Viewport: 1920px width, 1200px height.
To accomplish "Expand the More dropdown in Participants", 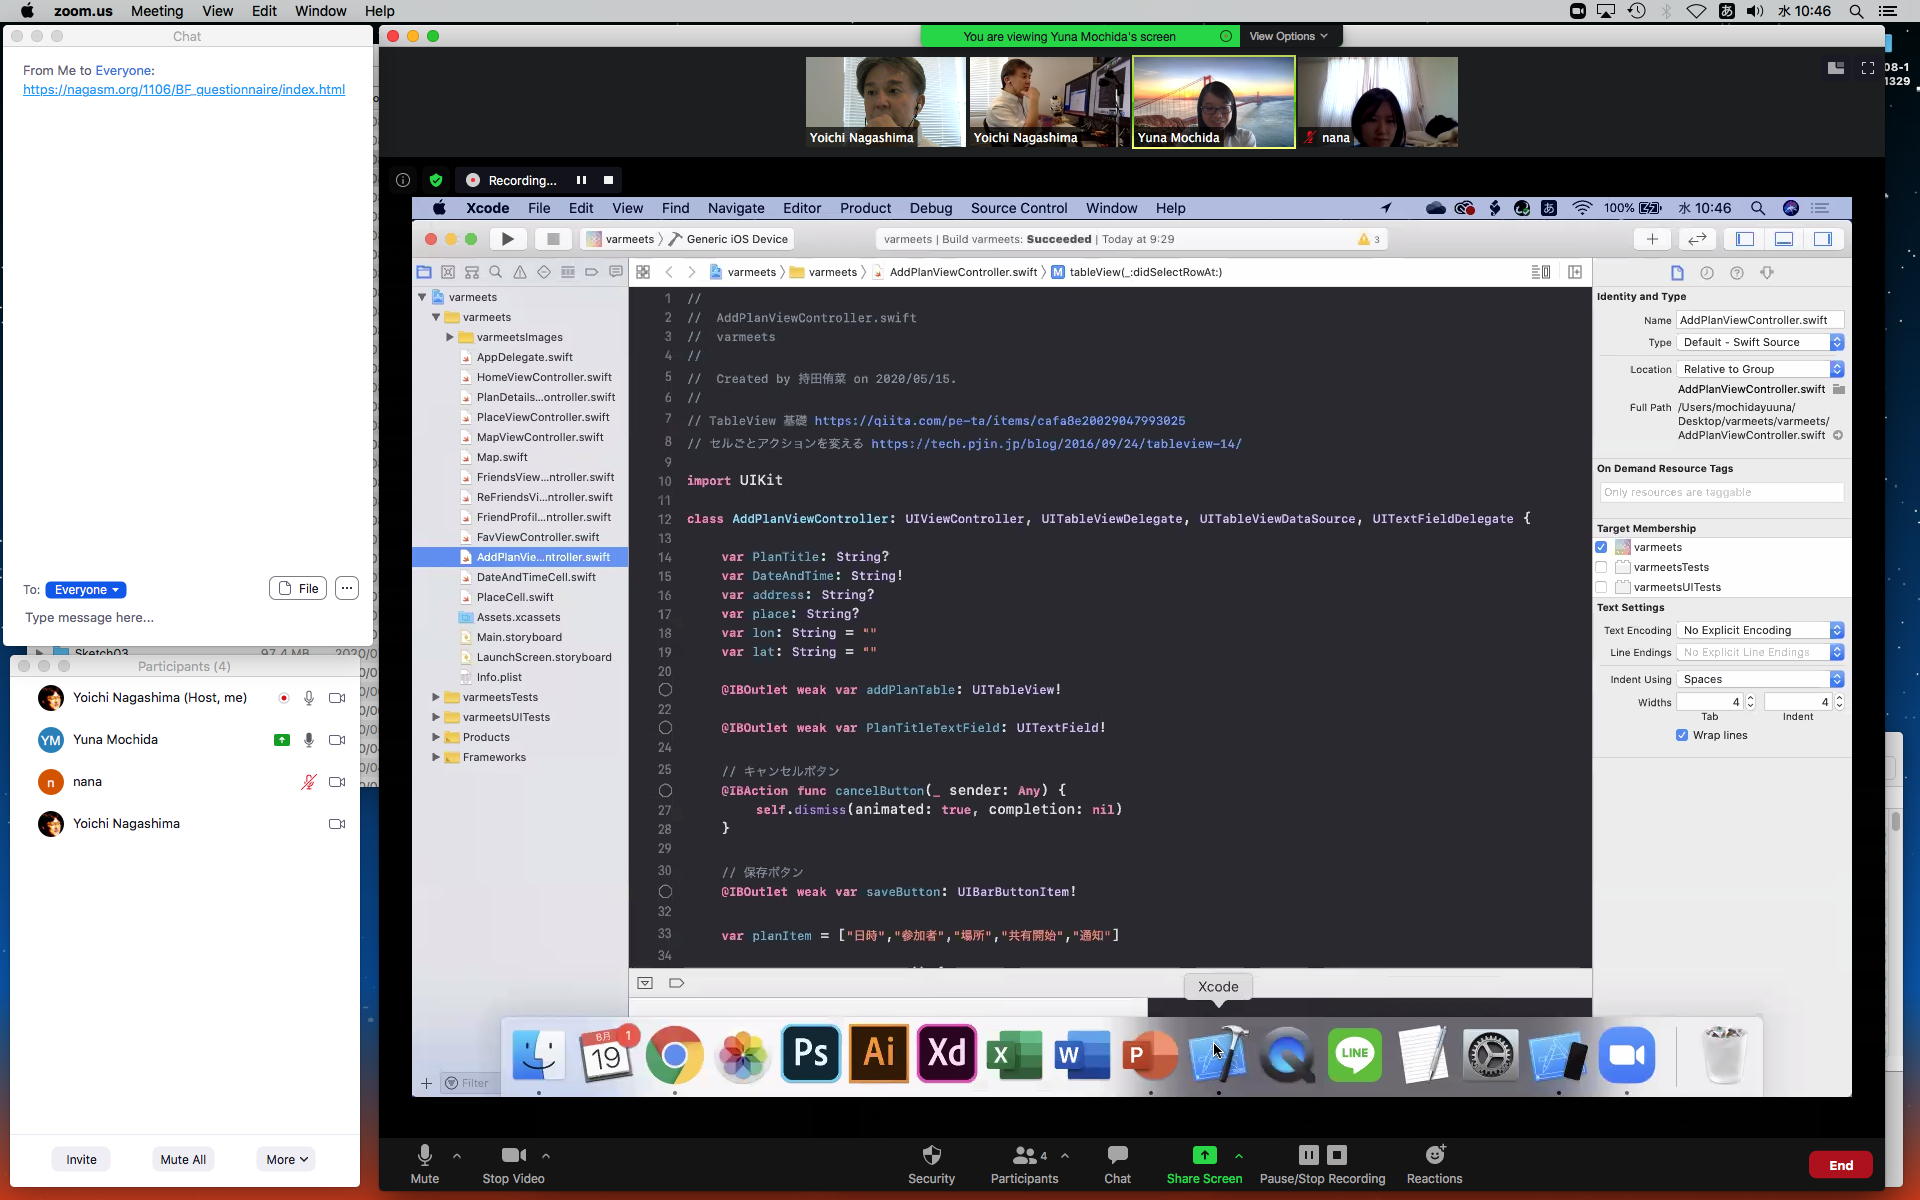I will tap(286, 1159).
